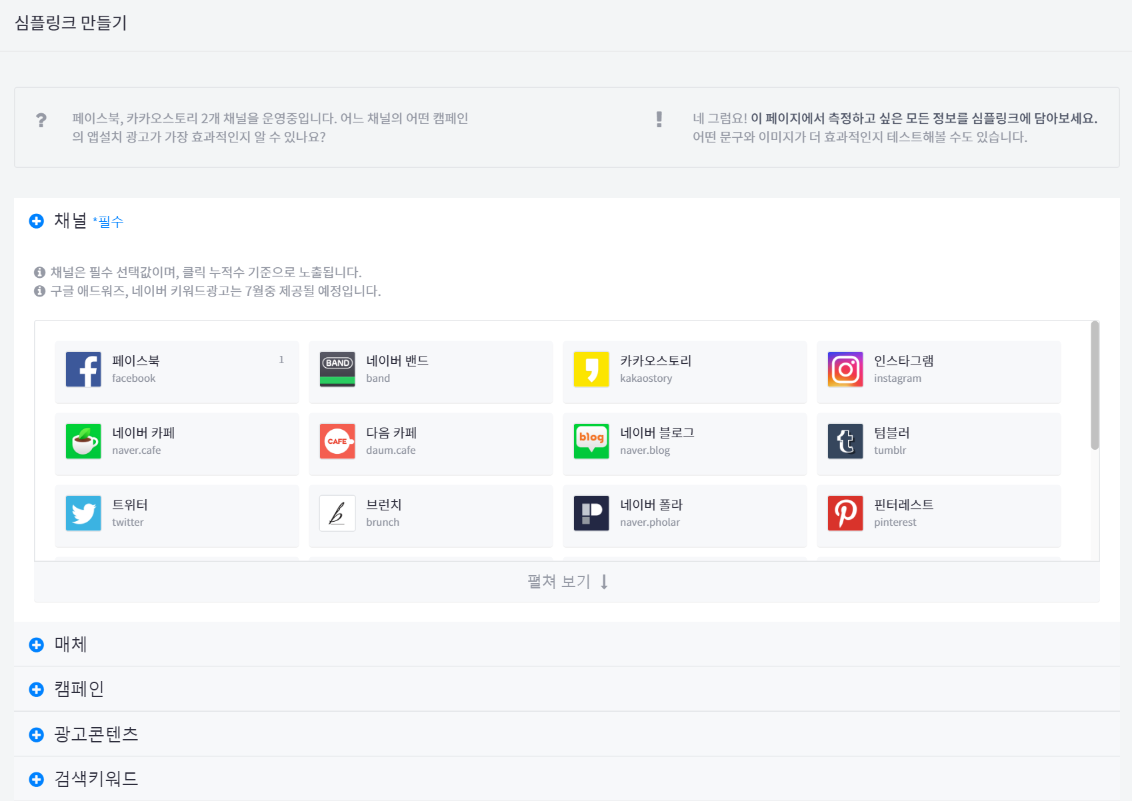
Task: Pick the Instagram channel icon
Action: point(845,369)
